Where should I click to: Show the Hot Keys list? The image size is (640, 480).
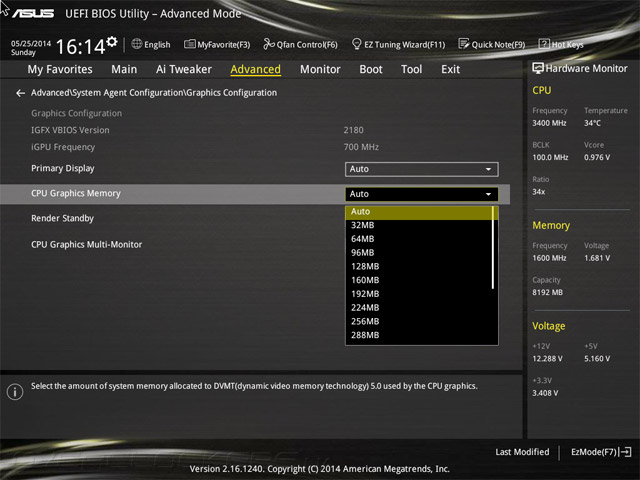click(x=561, y=44)
